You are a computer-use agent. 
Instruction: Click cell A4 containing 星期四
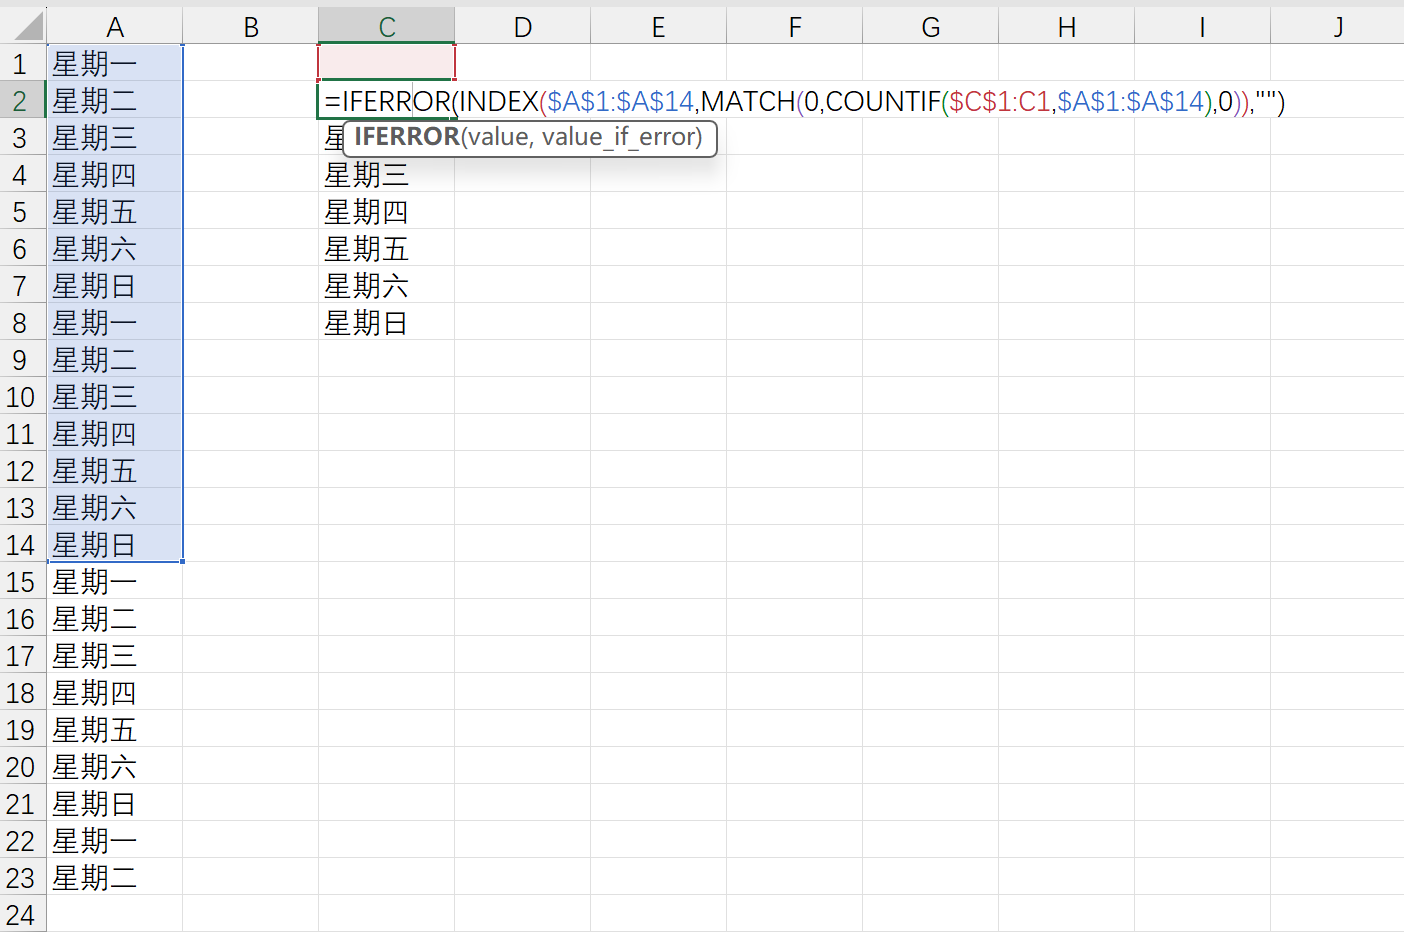click(115, 174)
